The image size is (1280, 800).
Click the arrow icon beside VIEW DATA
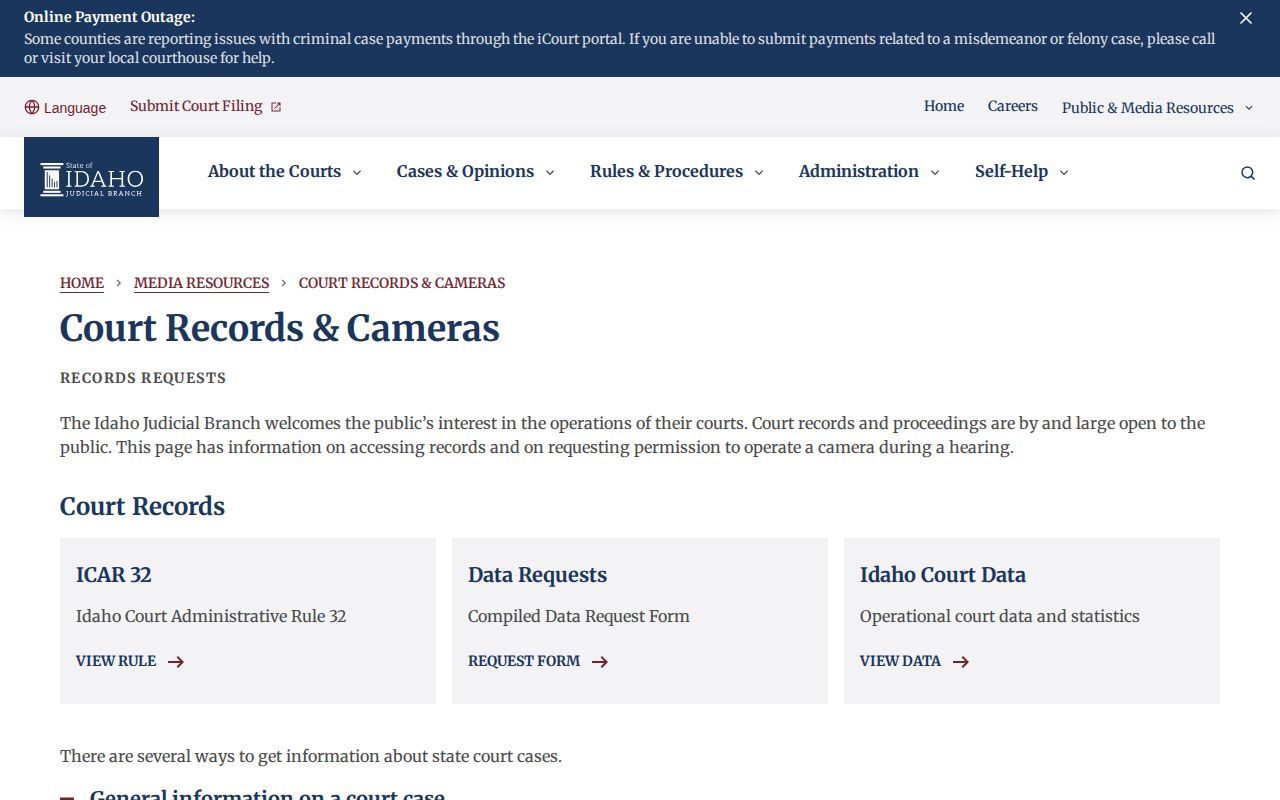tap(961, 661)
